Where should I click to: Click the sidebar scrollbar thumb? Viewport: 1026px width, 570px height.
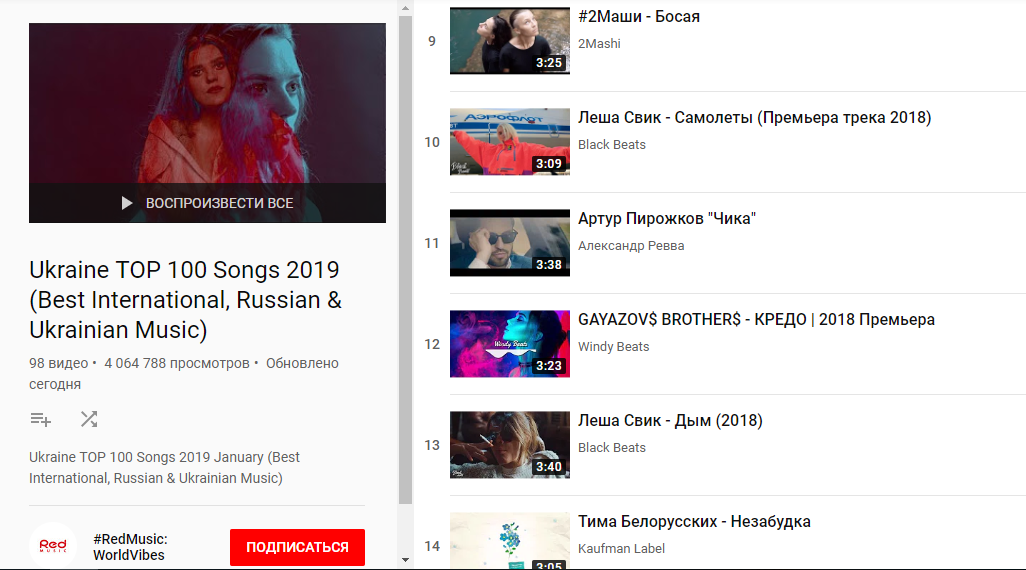pos(405,260)
